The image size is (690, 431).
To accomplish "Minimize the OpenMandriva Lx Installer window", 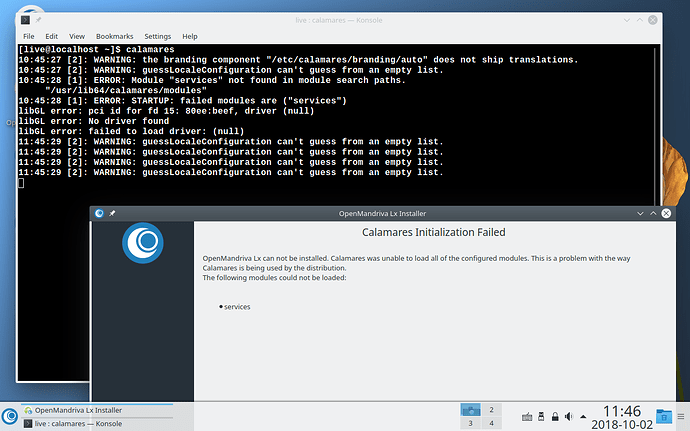I will (x=640, y=214).
